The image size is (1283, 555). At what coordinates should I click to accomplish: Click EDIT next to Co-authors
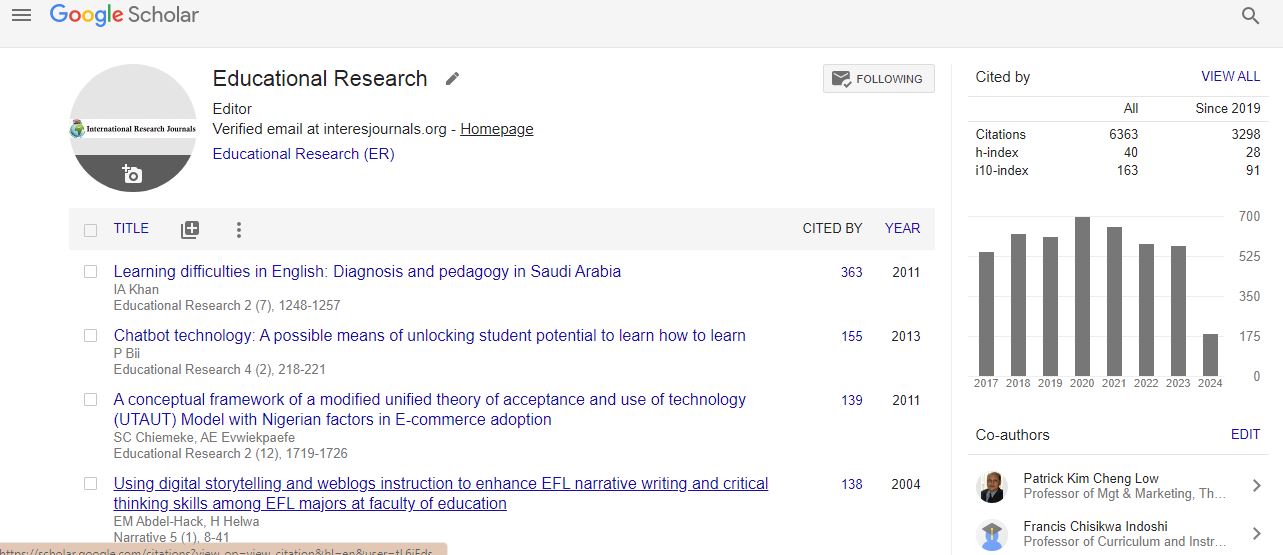tap(1245, 435)
